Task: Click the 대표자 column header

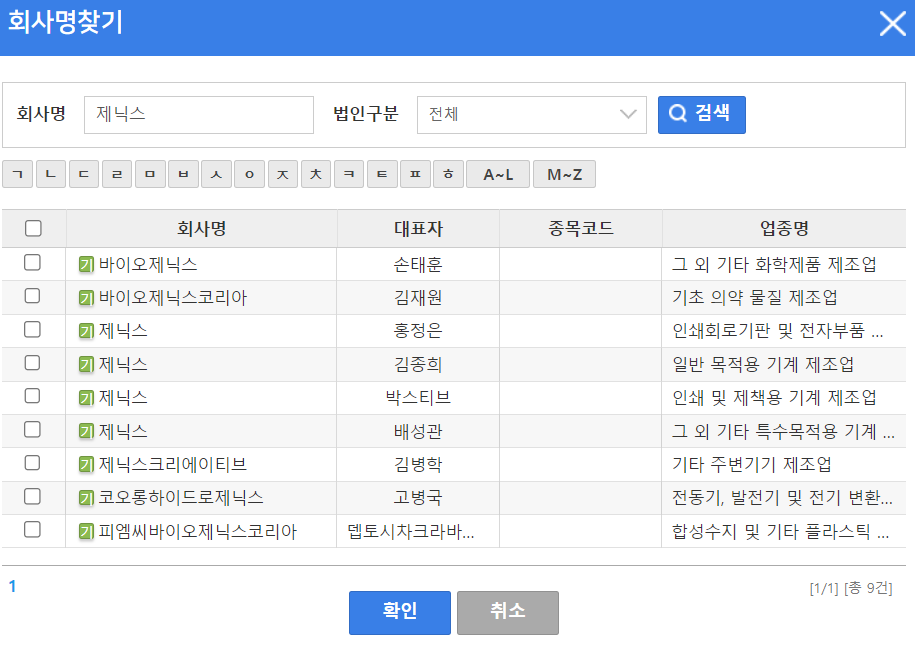Action: tap(418, 228)
